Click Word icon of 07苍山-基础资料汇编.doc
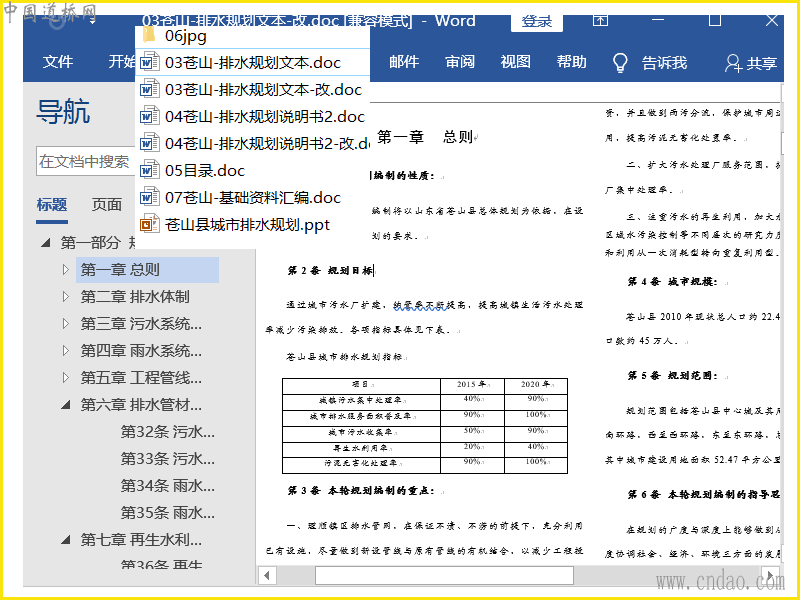Screen dimensions: 800x600 pyautogui.click(x=149, y=197)
